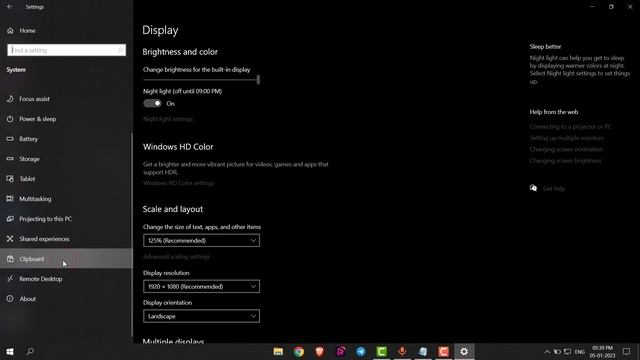This screenshot has height=360, width=640.
Task: Open the Tablet settings page
Action: tap(27, 179)
